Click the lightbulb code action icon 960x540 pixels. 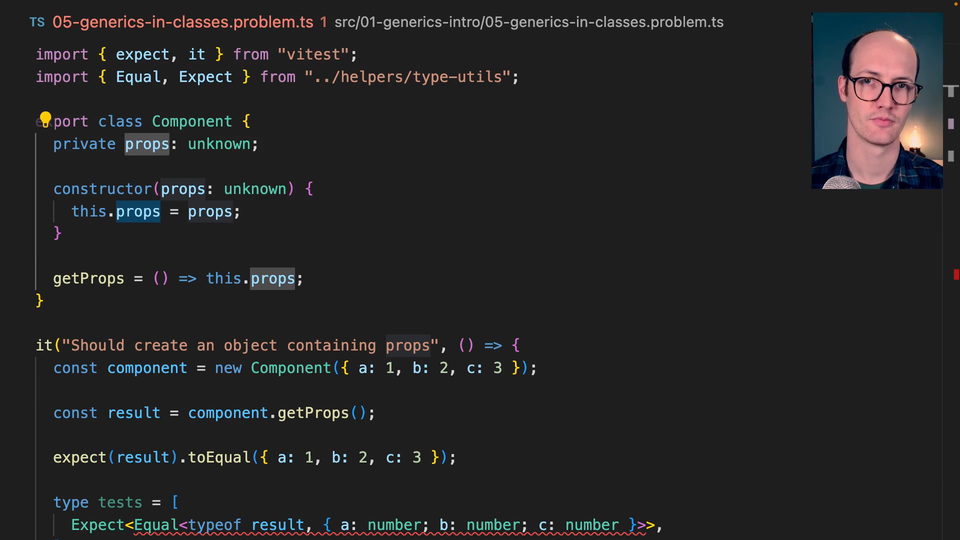(x=45, y=120)
